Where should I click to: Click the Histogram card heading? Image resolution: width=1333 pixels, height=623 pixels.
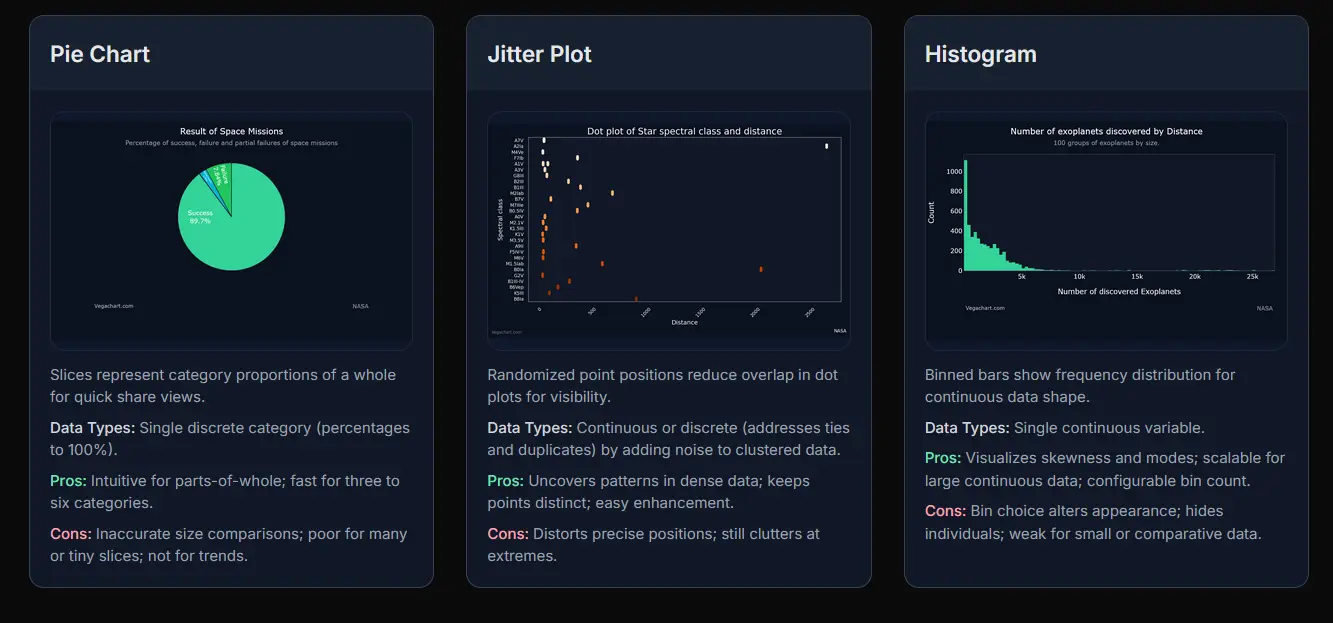980,54
